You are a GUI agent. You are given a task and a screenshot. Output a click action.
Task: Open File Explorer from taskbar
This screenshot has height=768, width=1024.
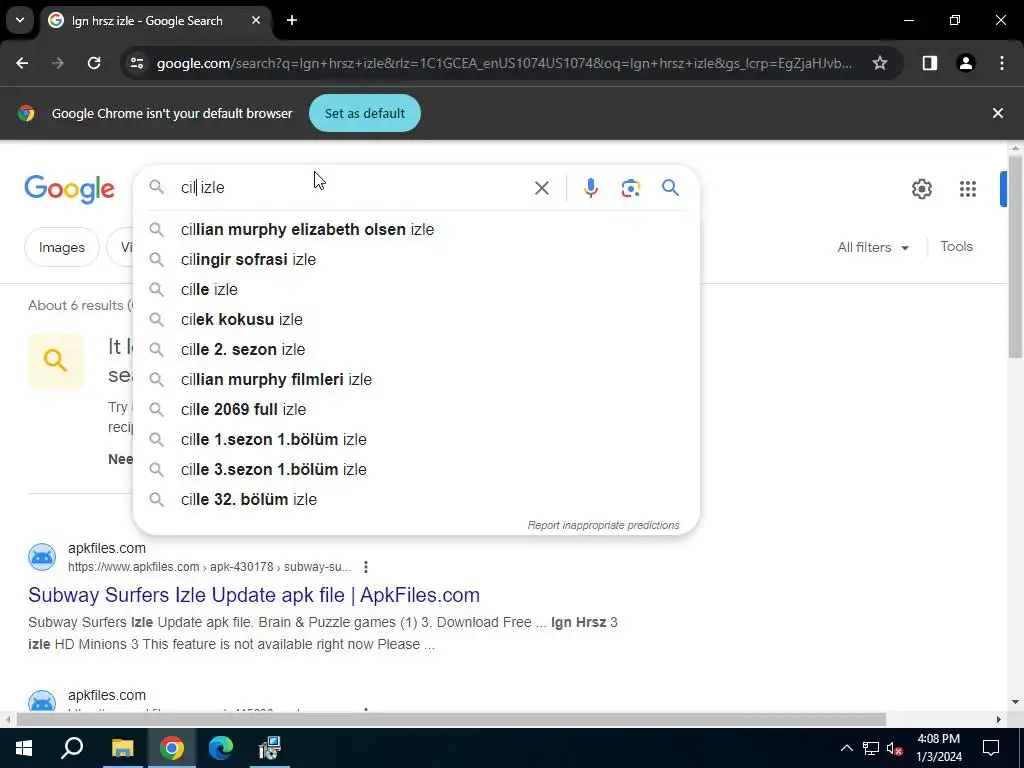[x=122, y=748]
